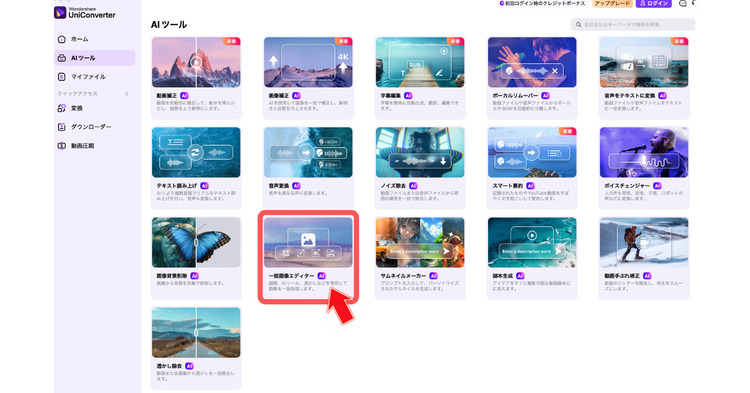The width and height of the screenshot is (750, 393).
Task: Click the アップグレード button
Action: (x=612, y=3)
